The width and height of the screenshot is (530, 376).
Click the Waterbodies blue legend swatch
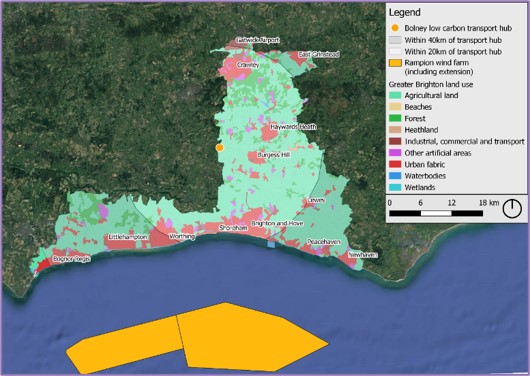395,176
